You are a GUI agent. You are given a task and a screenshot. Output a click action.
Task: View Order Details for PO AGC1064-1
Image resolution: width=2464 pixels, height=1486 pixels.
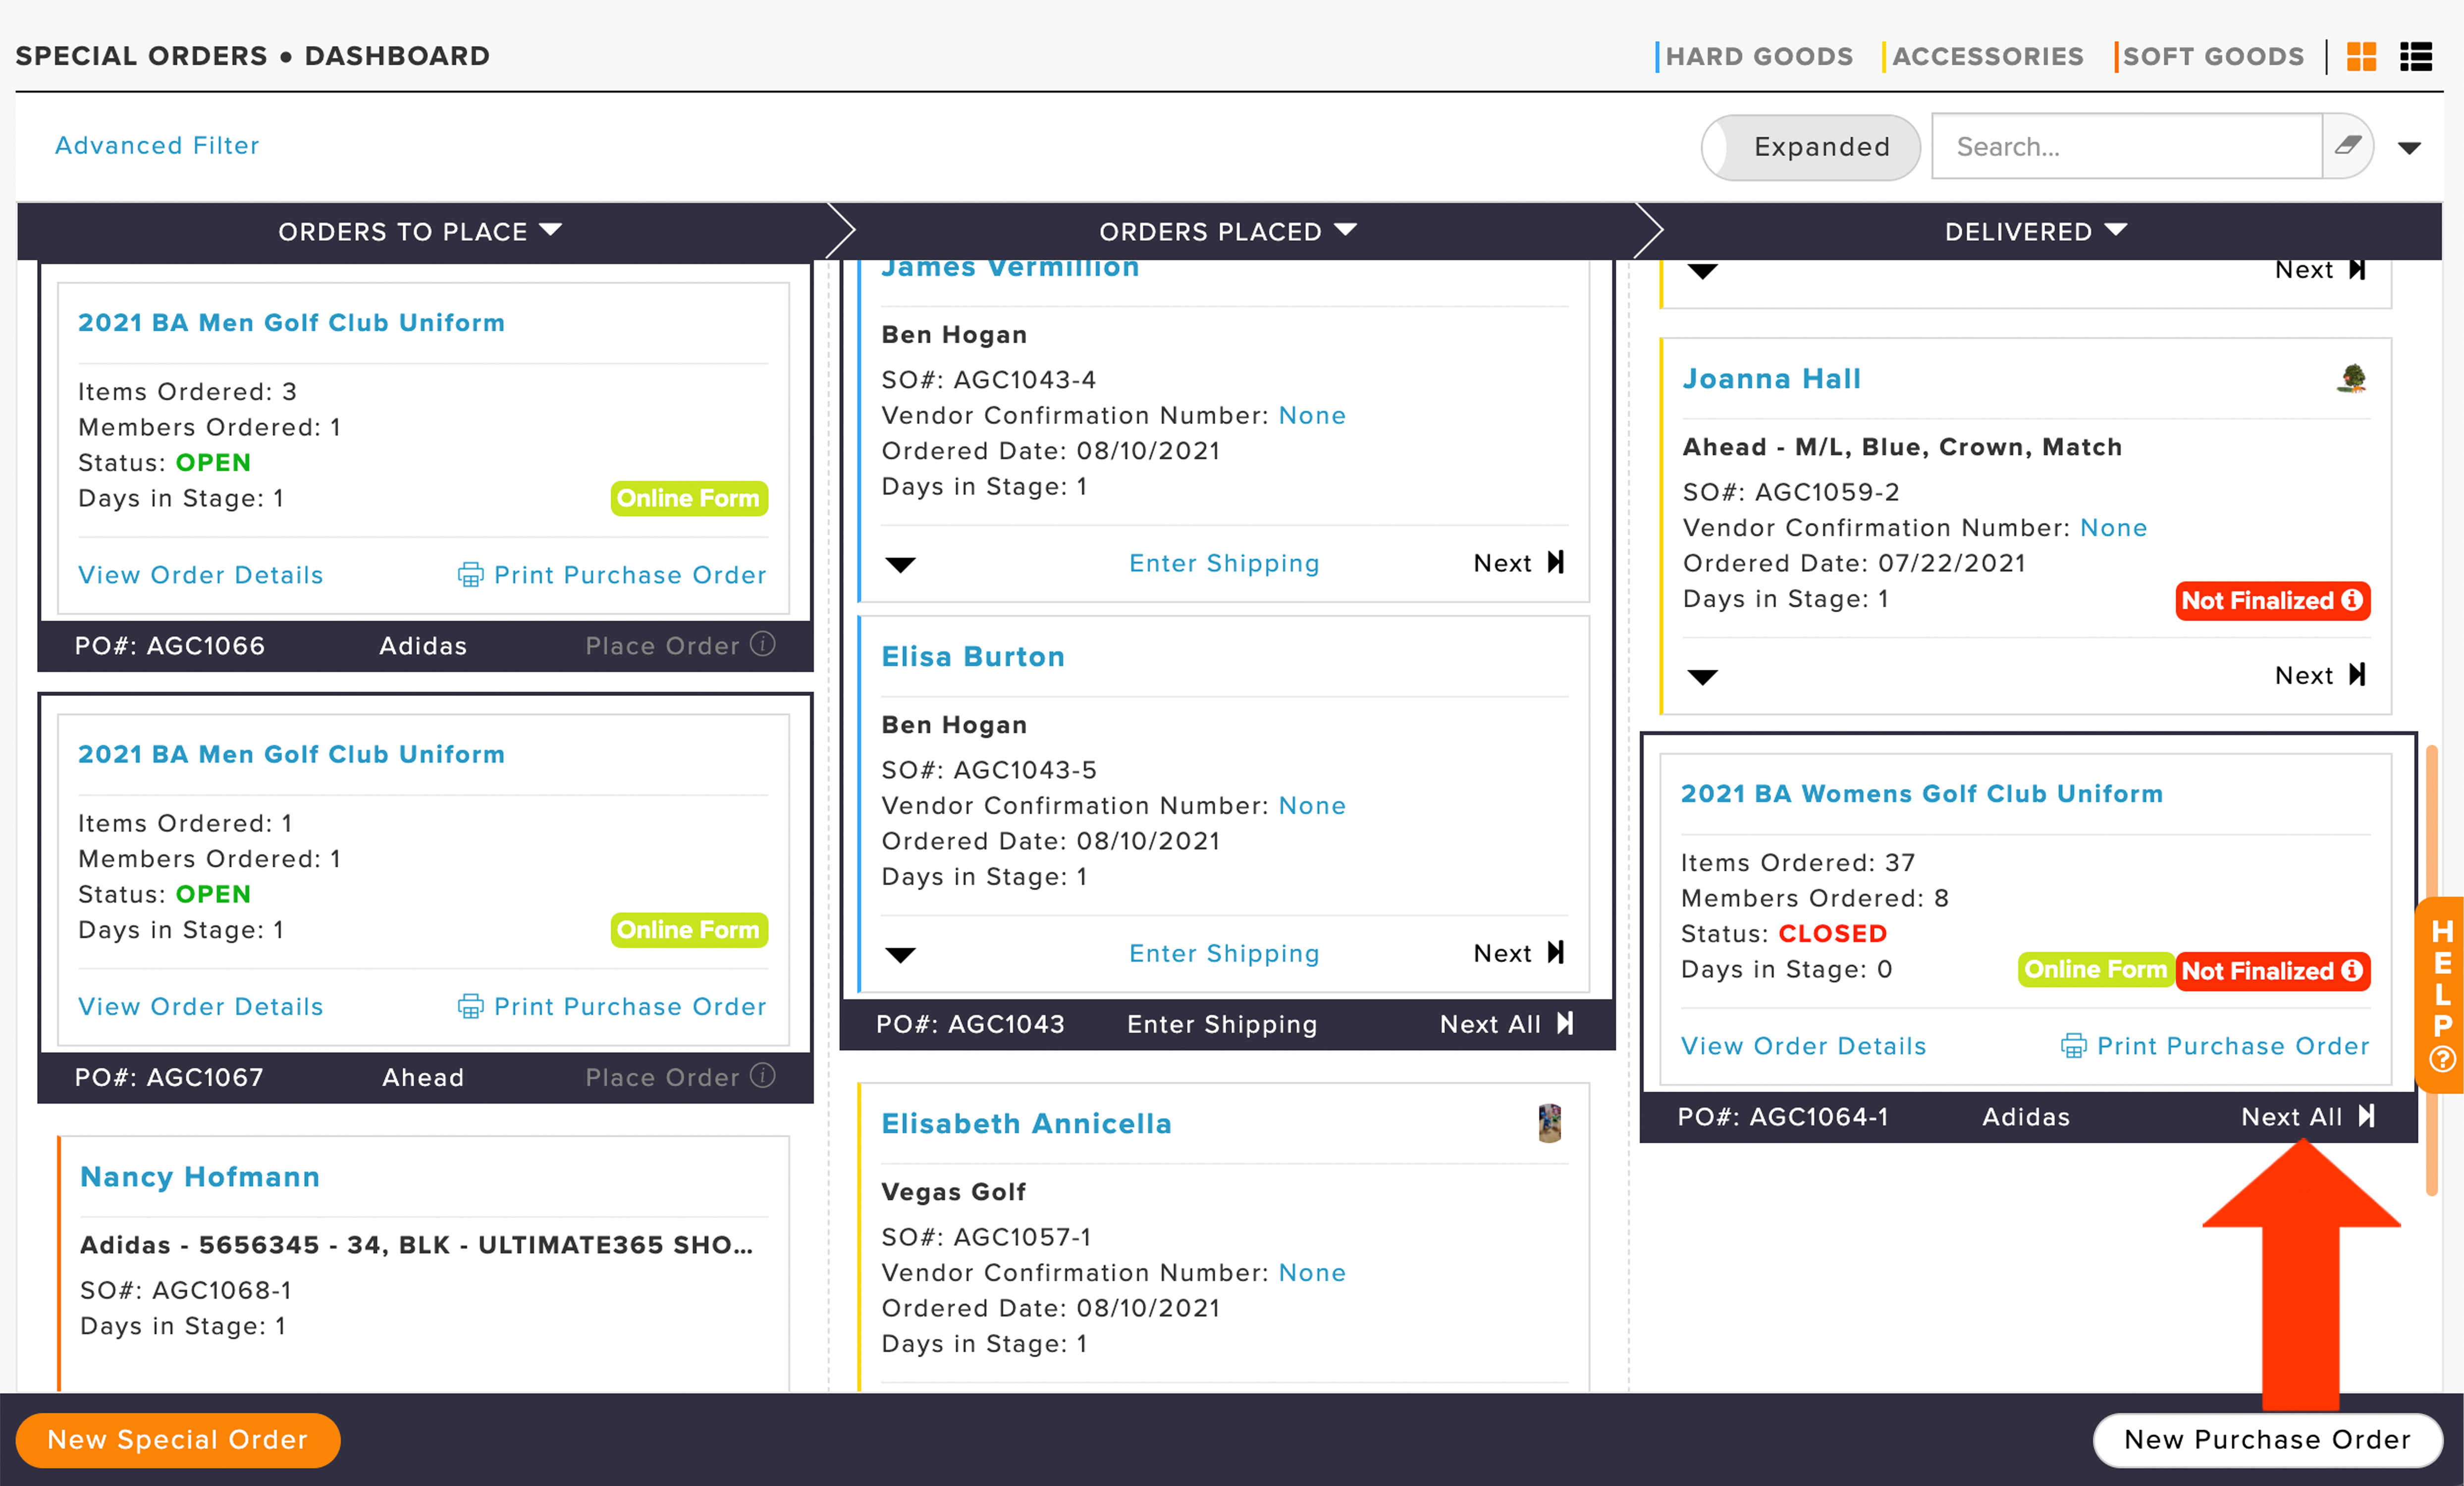pos(1803,1046)
